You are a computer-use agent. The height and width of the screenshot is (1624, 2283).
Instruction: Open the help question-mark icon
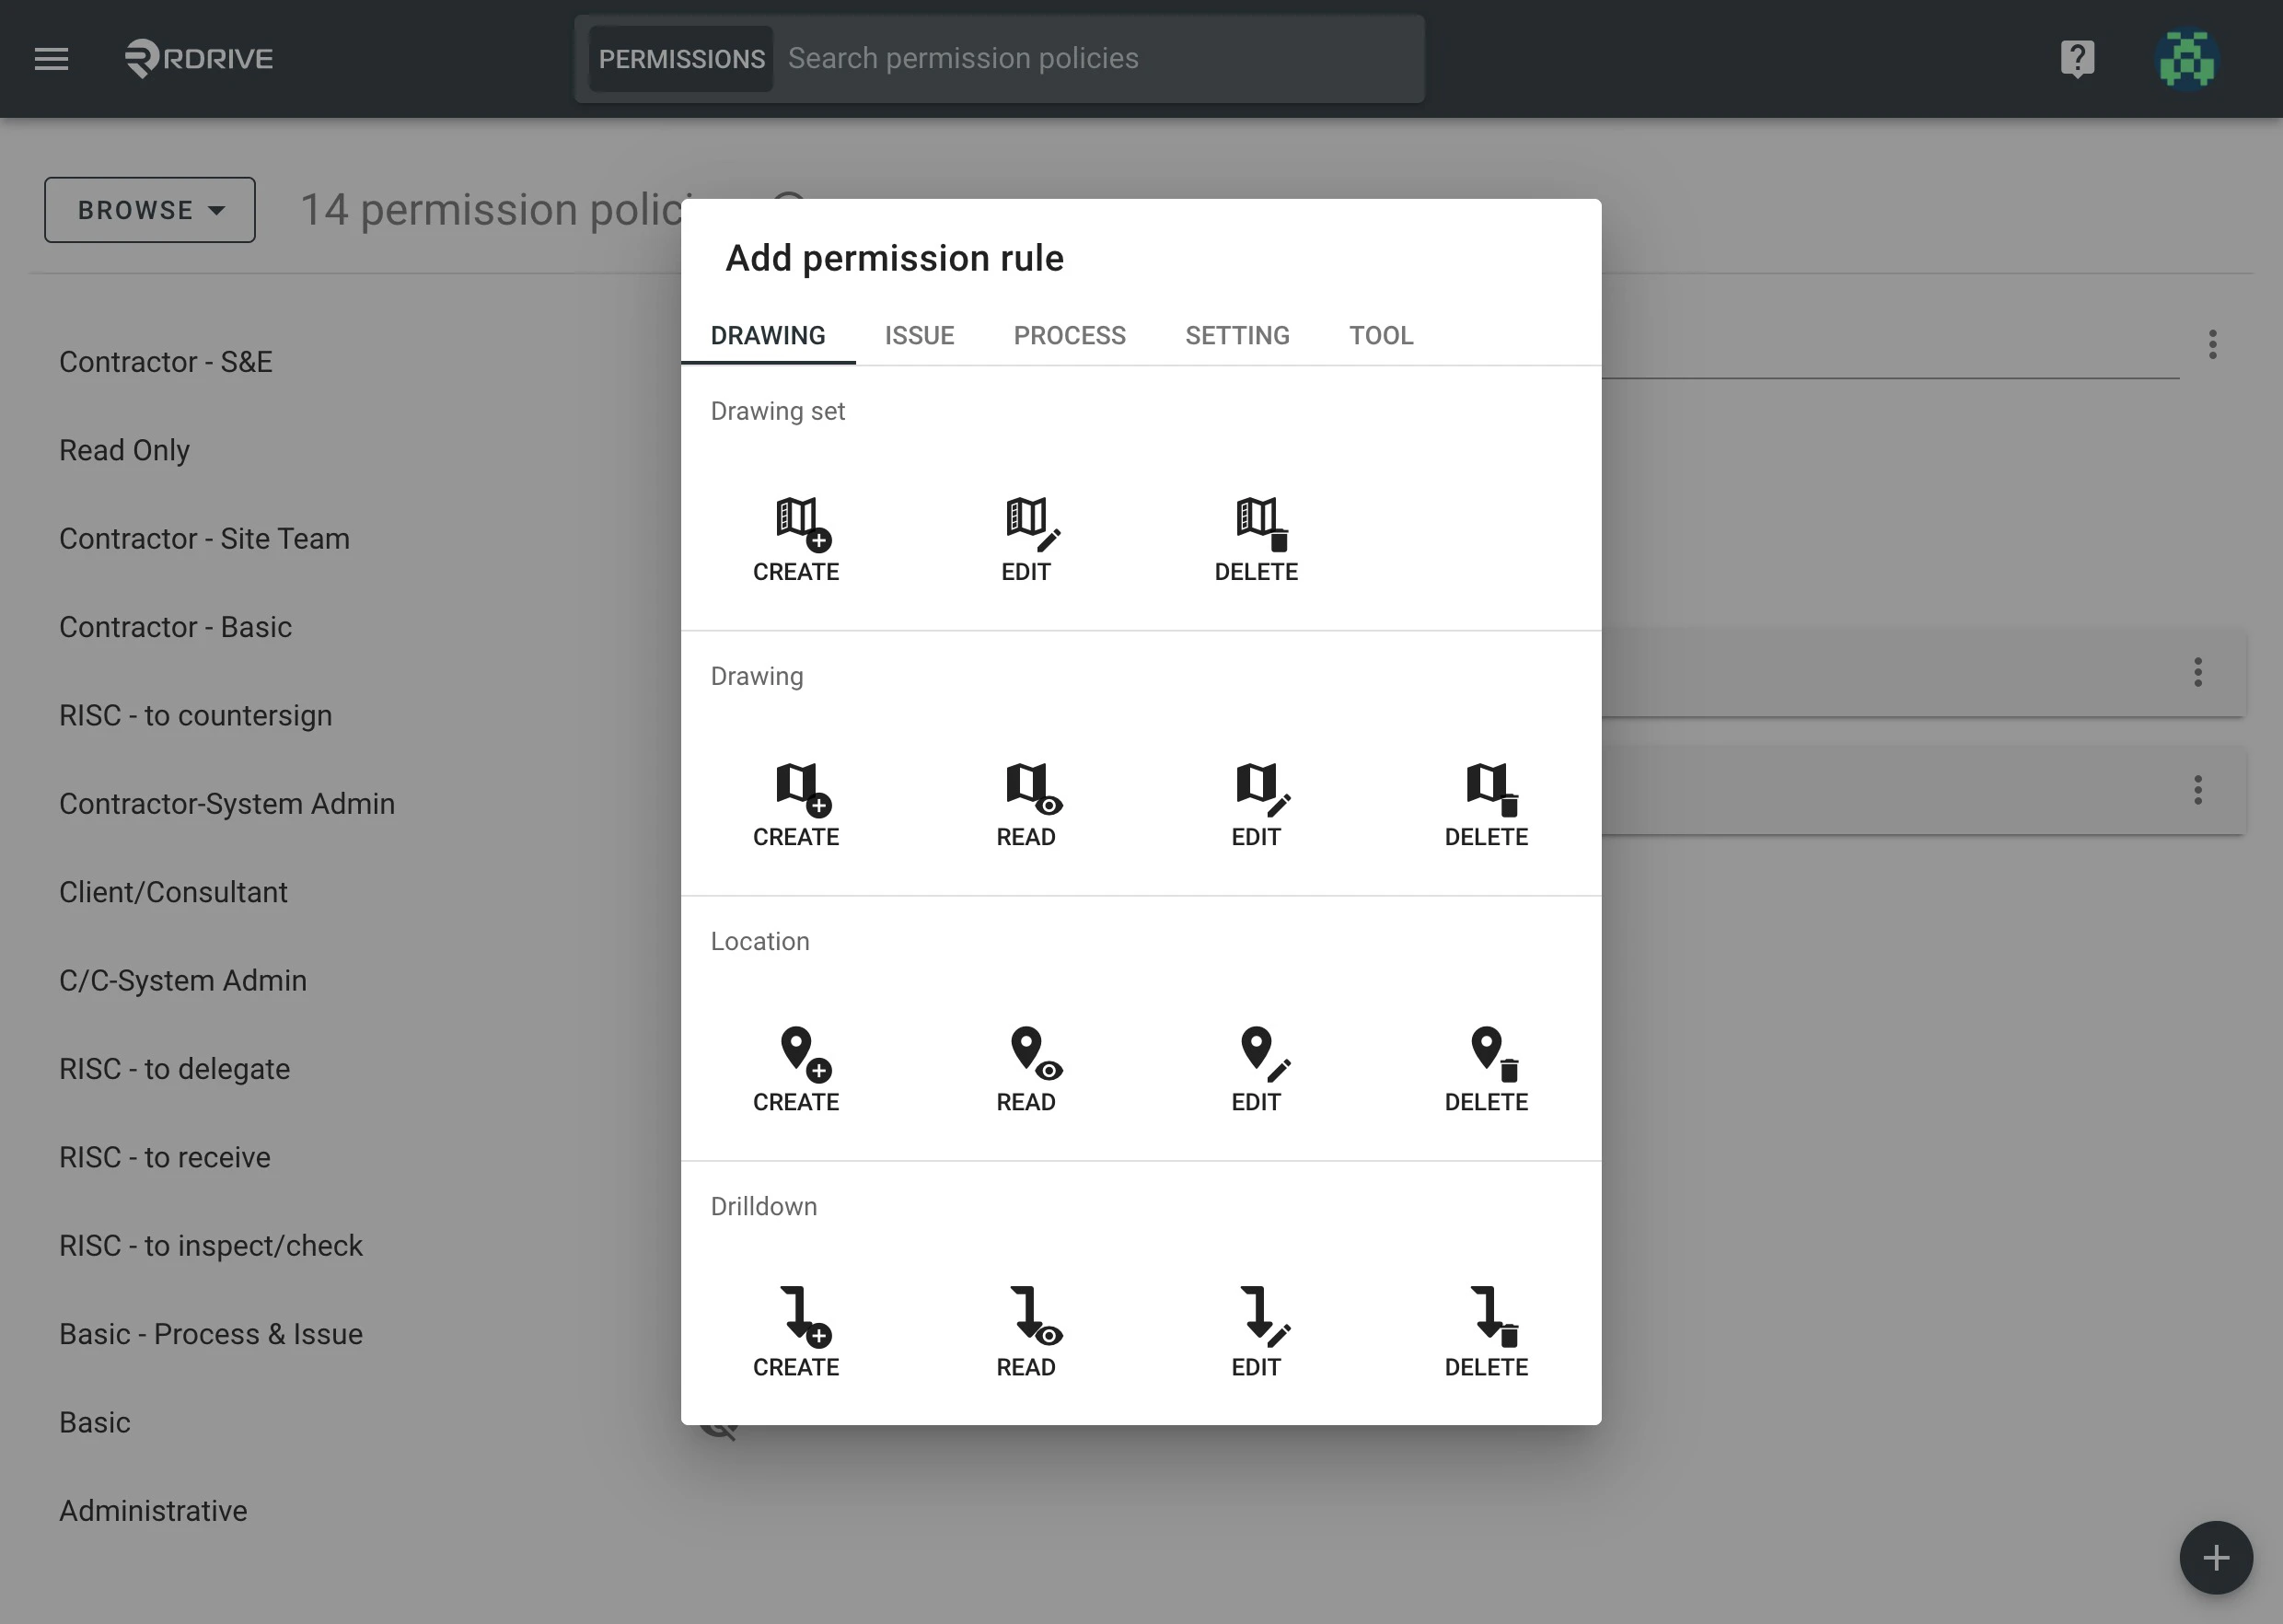tap(2078, 58)
